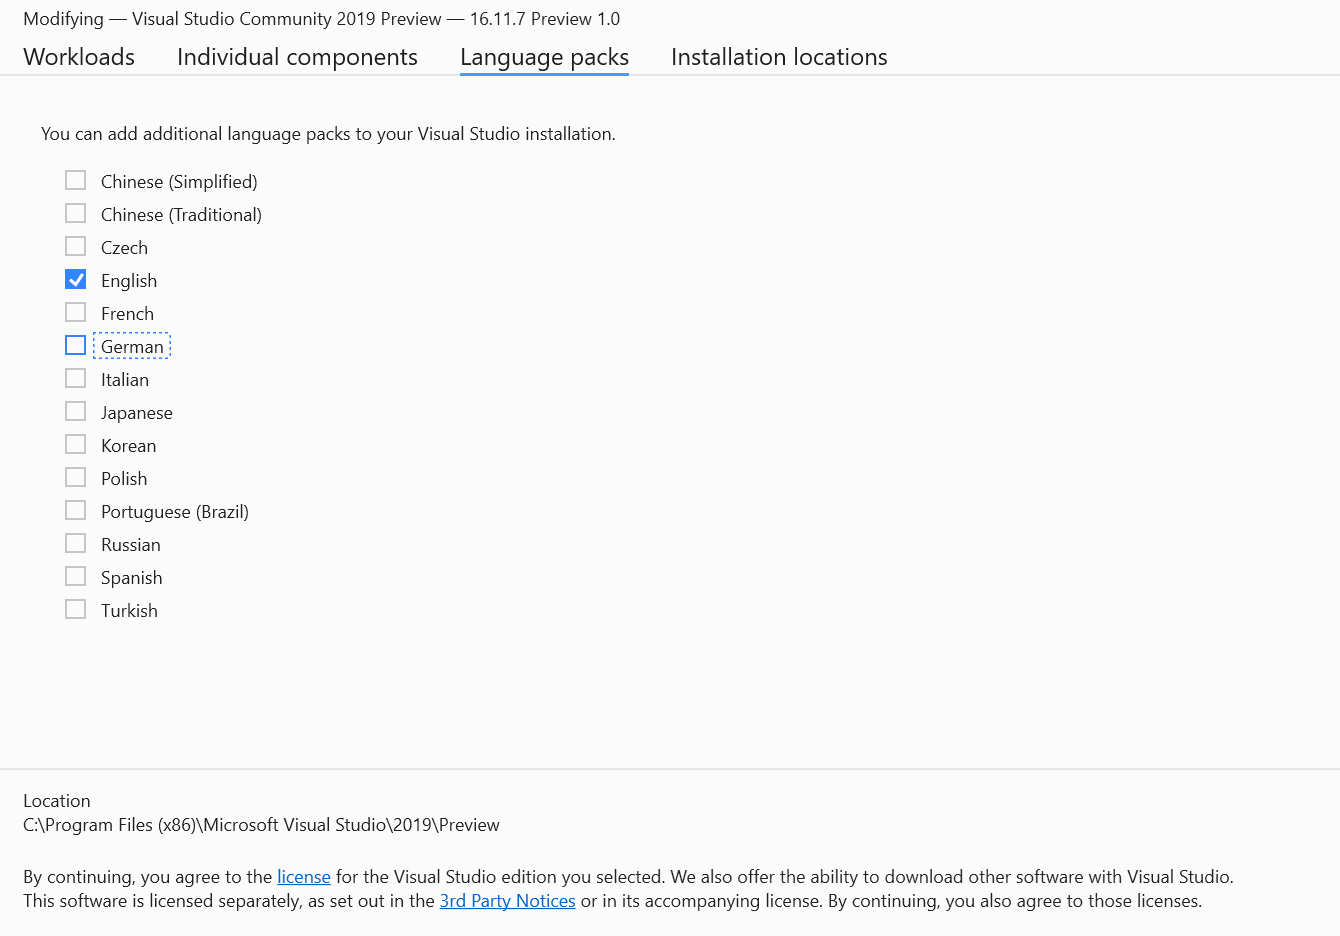The width and height of the screenshot is (1340, 936).
Task: Select the Czech language pack
Action: 75,246
